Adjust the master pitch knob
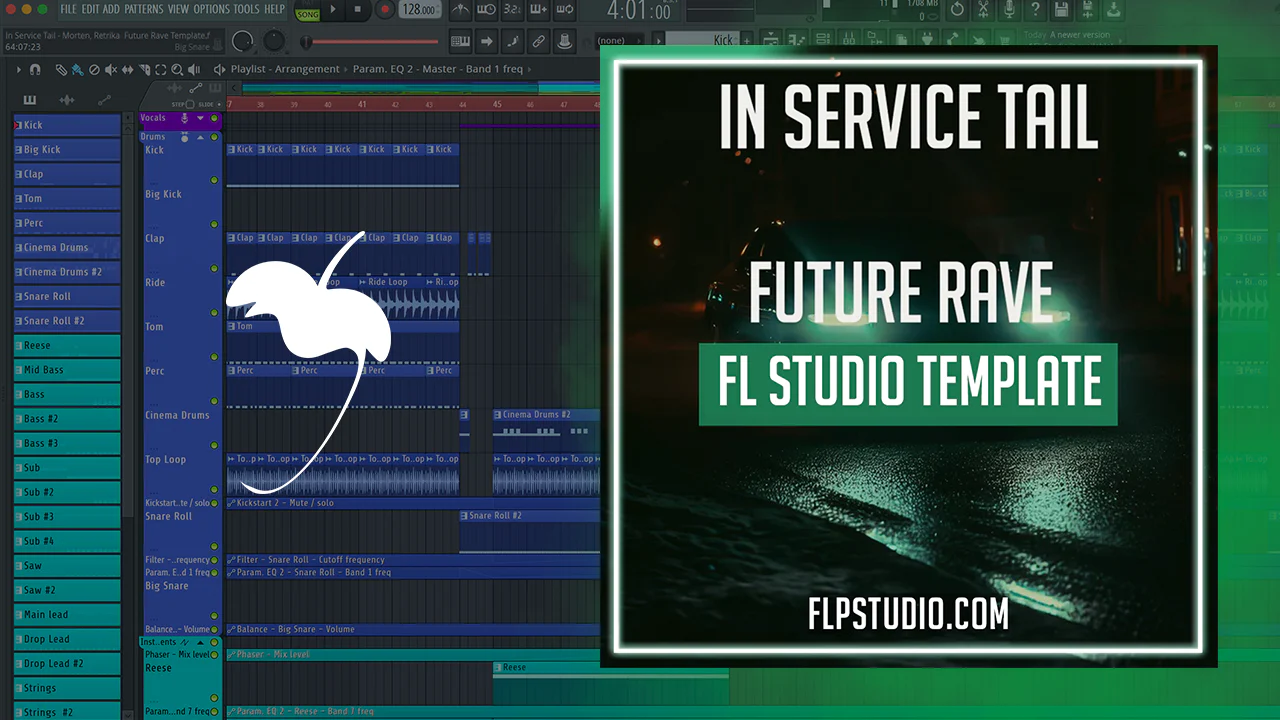The image size is (1280, 720). point(274,41)
